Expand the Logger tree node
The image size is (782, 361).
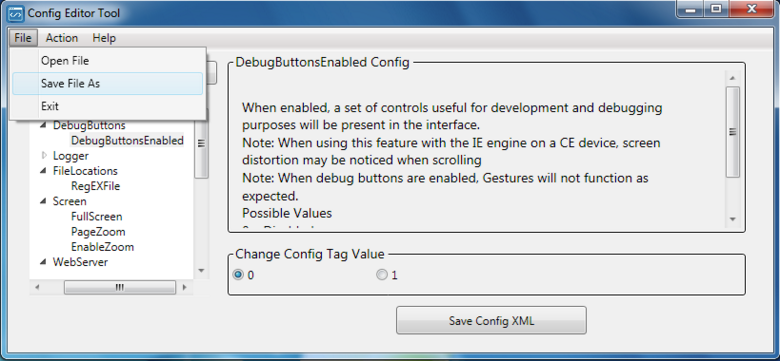click(x=44, y=156)
